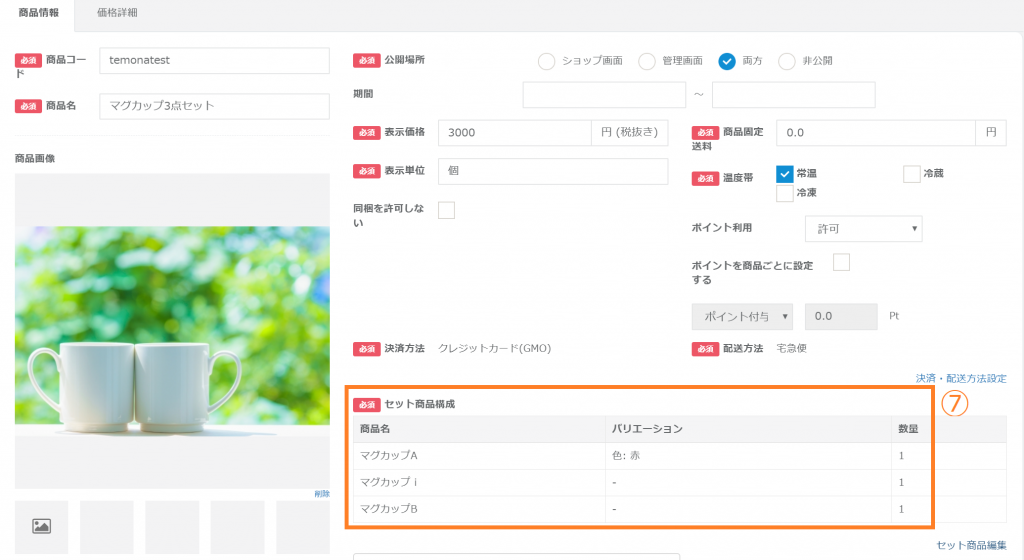Screen dimensions: 1024x560
Task: Click the image placeholder icon thumbnail
Action: pyautogui.click(x=41, y=526)
